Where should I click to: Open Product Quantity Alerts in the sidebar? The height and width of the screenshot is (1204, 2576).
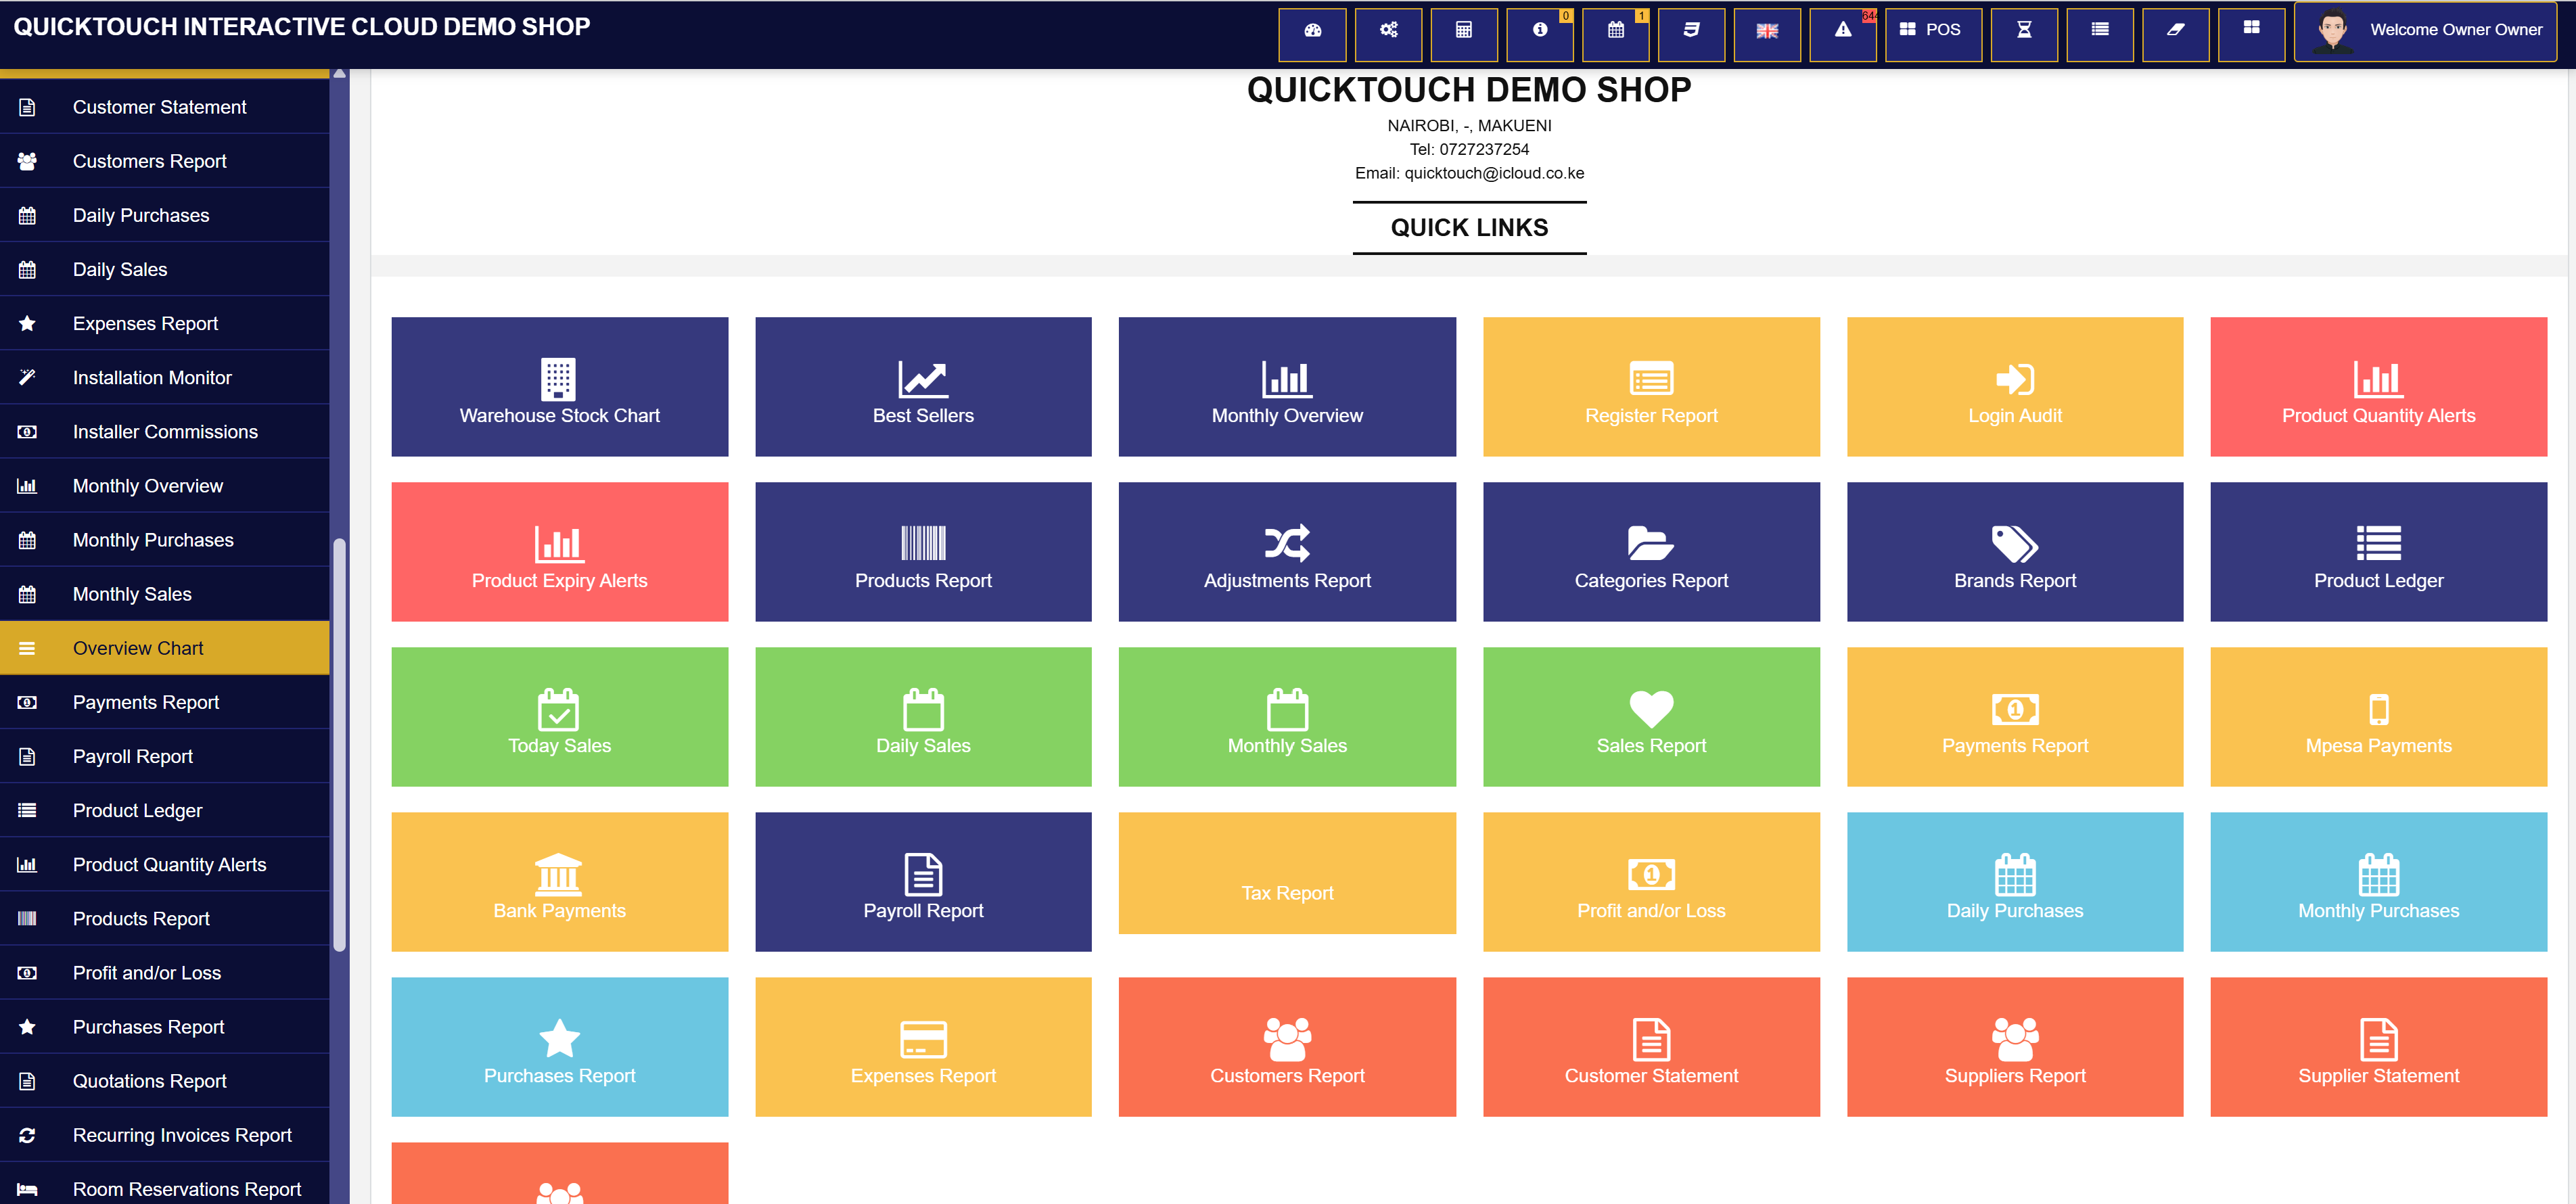coord(164,864)
